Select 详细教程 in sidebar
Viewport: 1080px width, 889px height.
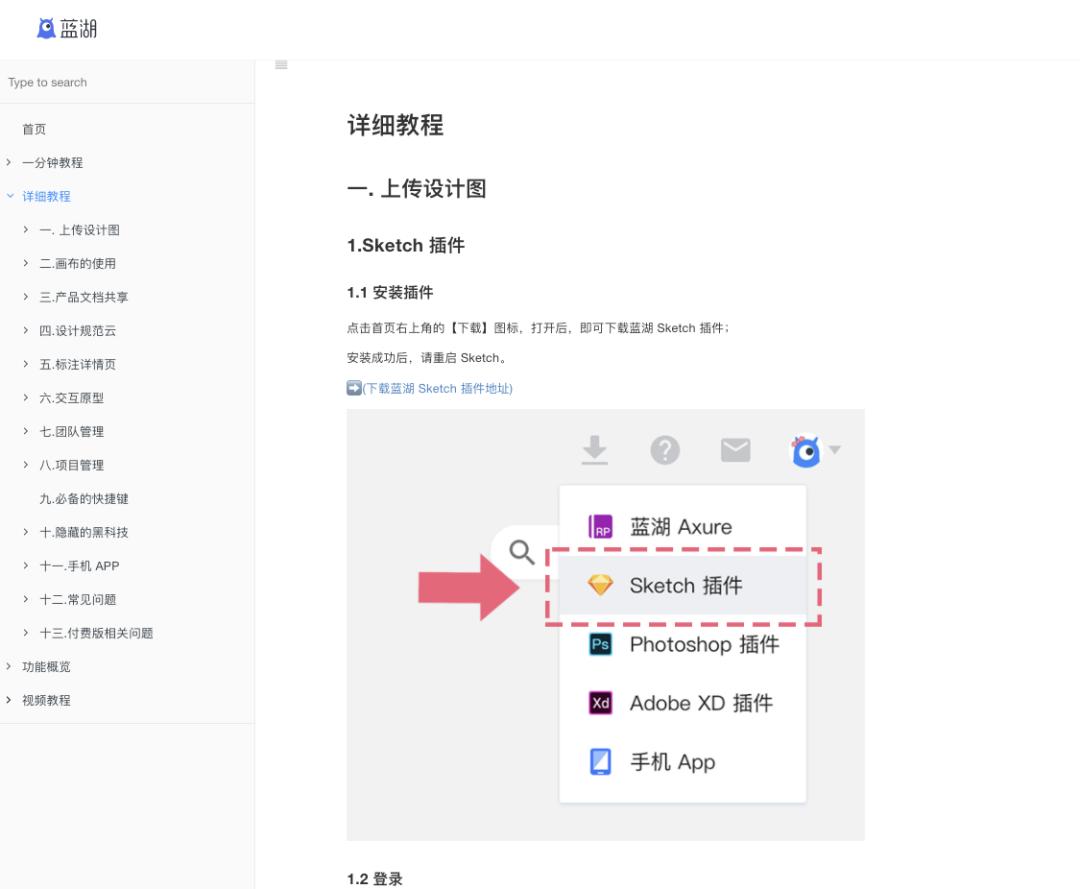46,196
